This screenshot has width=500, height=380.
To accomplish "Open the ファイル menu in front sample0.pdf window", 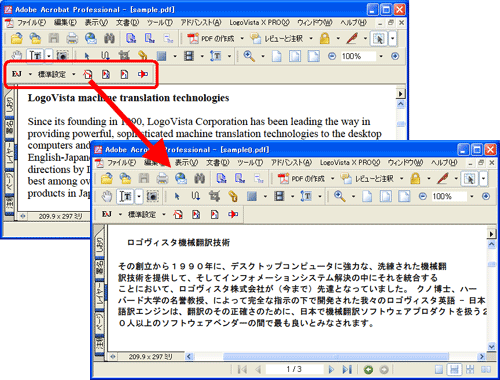I will pos(121,163).
